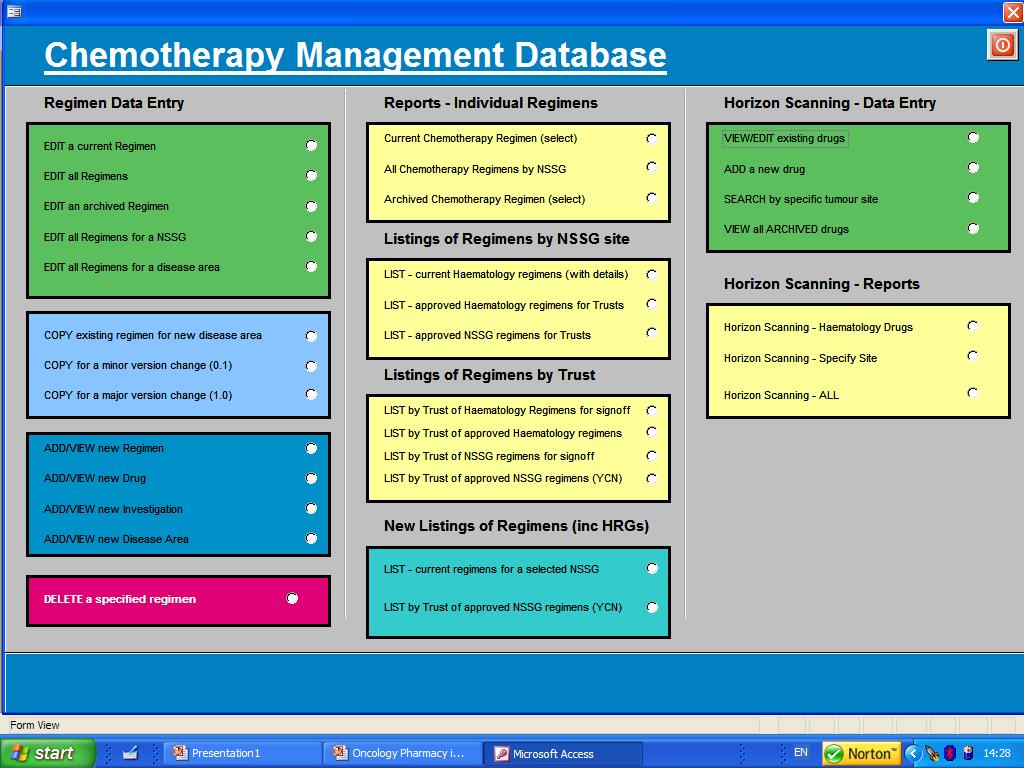
Task: Select LIST by Trust of NSSG regimens for signoff
Action: click(x=652, y=455)
